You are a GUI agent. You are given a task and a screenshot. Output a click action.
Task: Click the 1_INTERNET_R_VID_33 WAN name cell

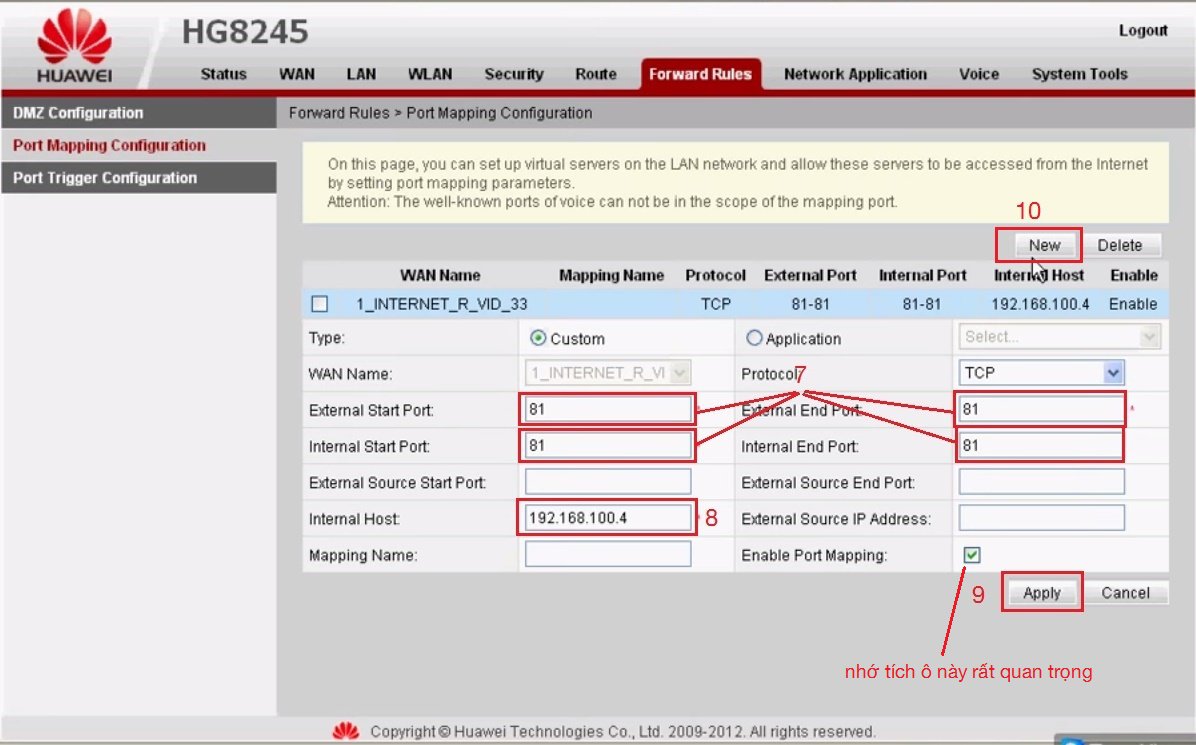tap(442, 303)
